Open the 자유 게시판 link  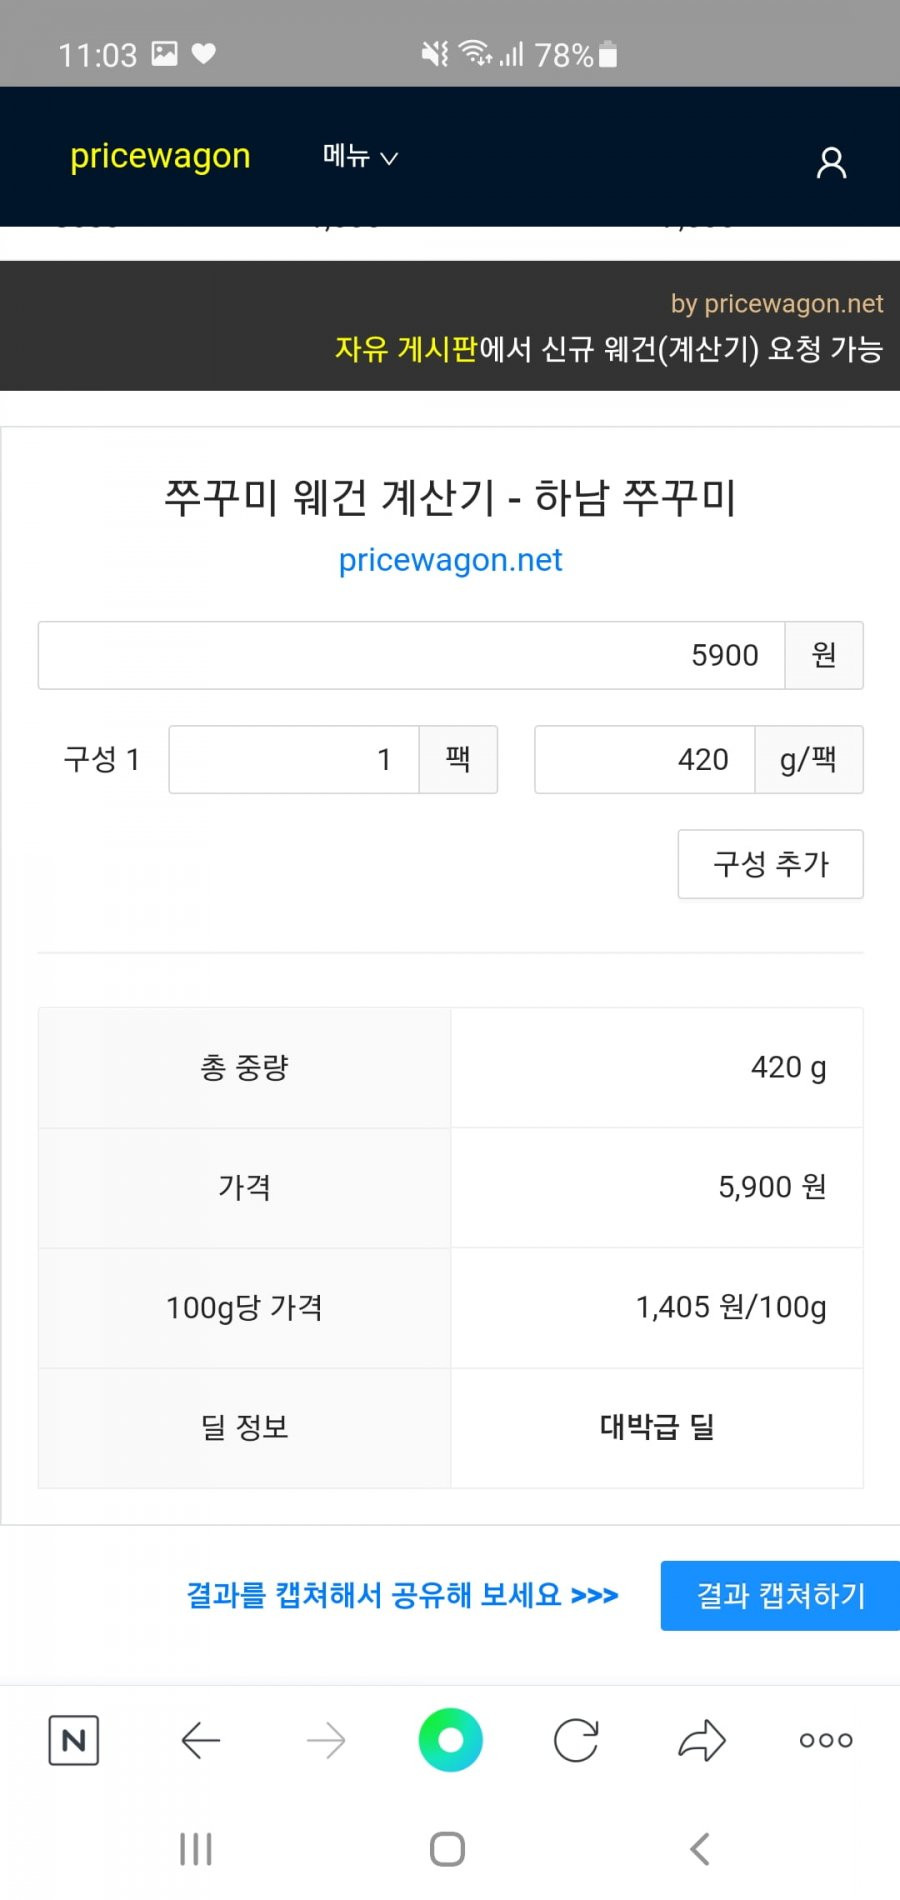point(406,348)
